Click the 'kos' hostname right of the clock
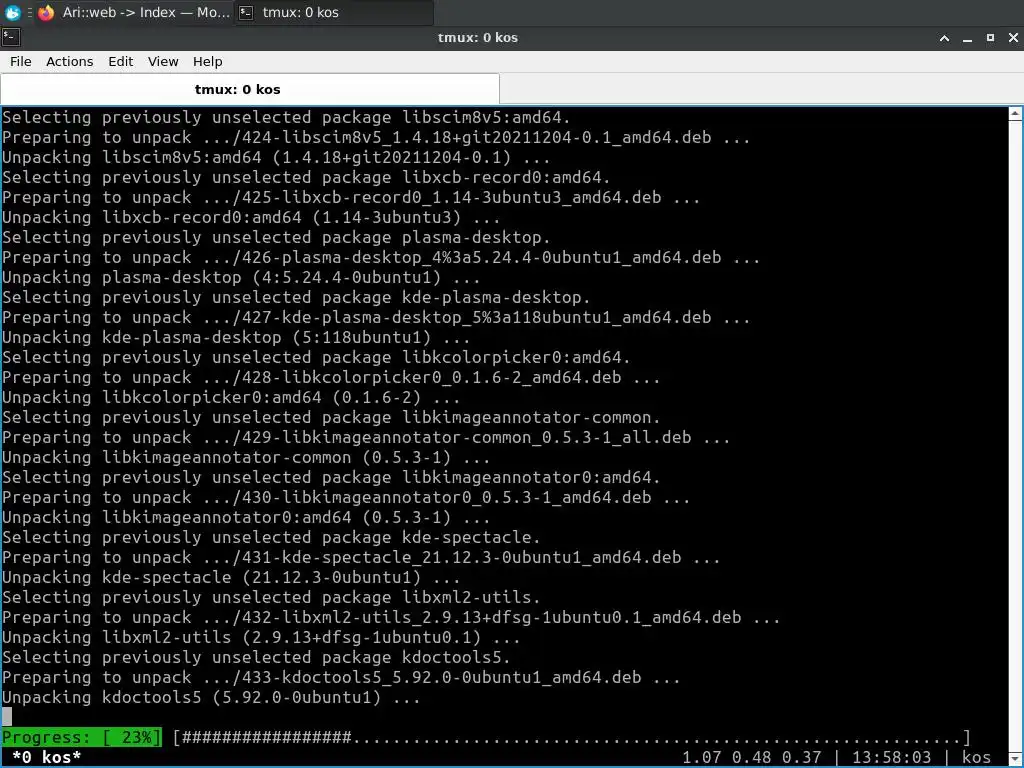 [976, 757]
